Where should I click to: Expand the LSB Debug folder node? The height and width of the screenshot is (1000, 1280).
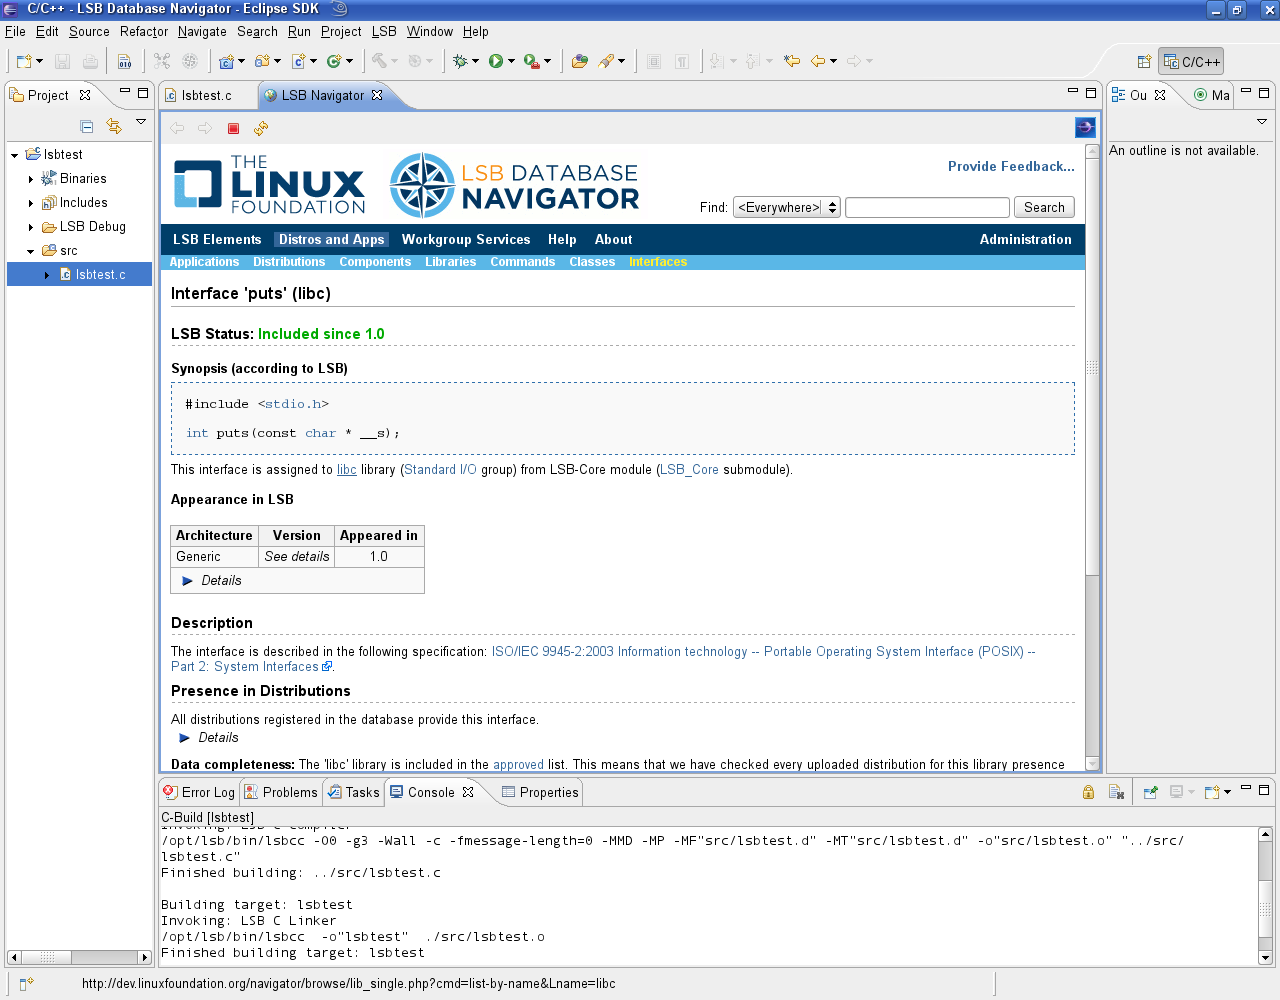(x=31, y=227)
